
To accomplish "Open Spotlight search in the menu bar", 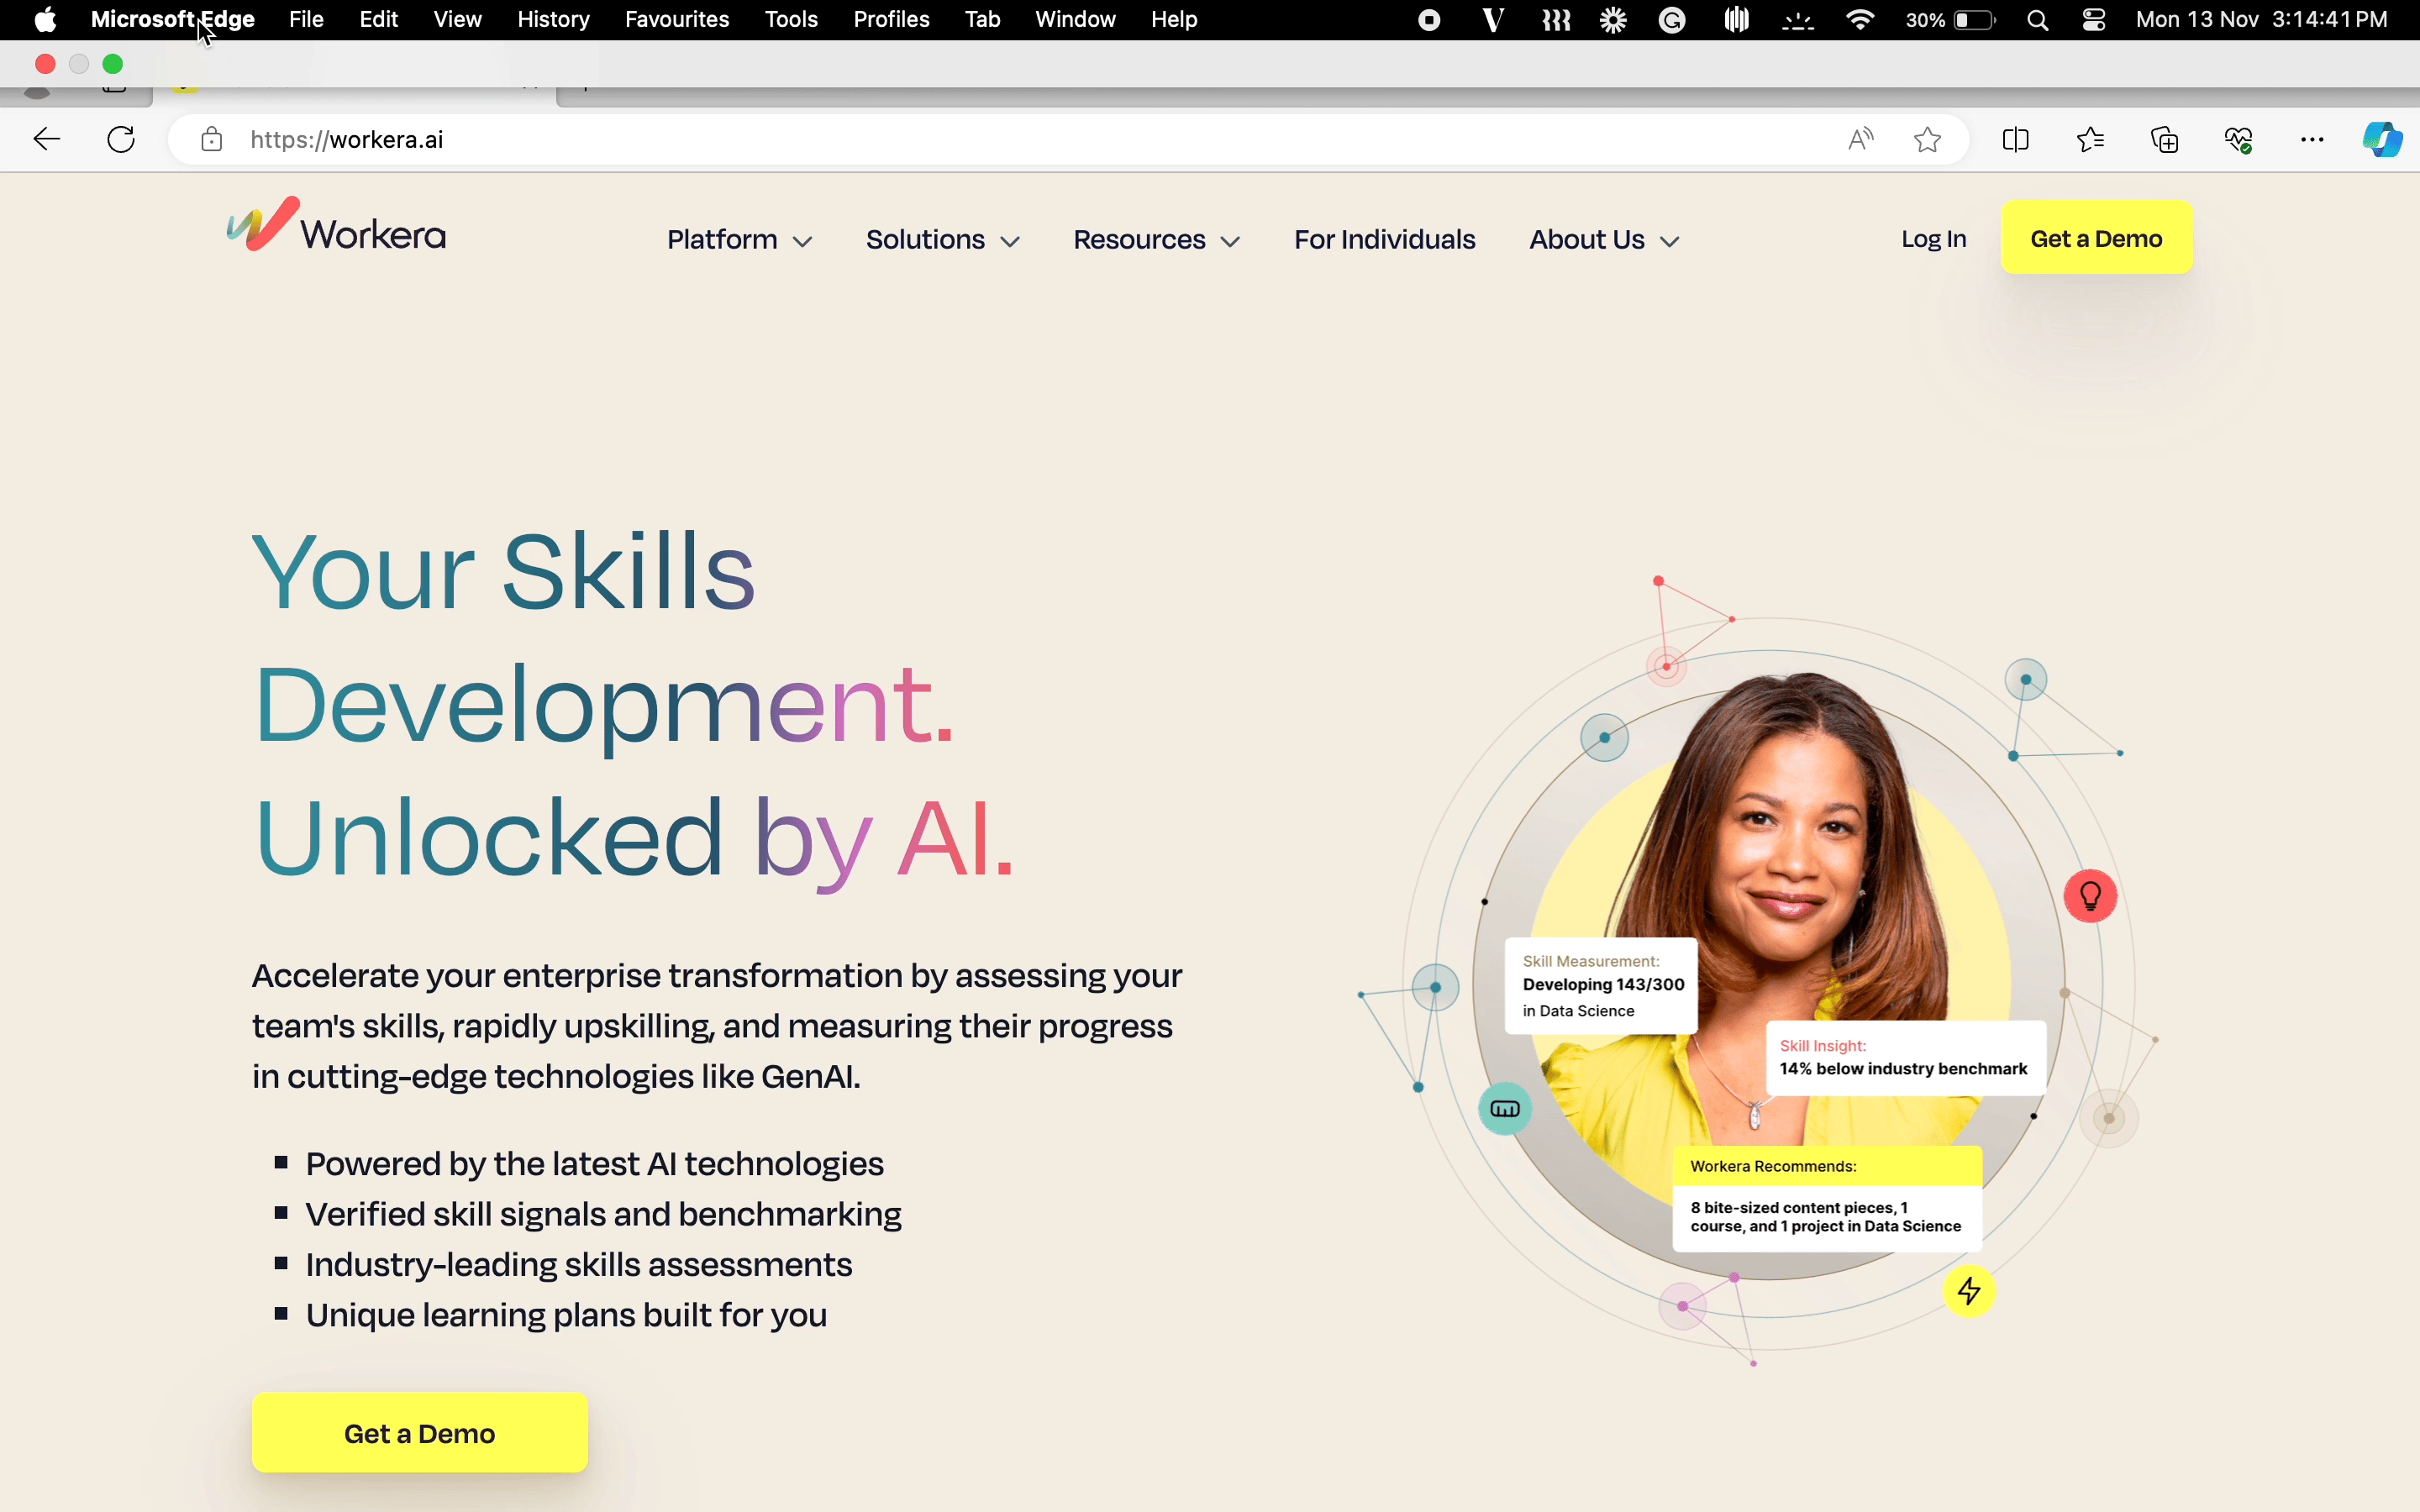I will (2037, 20).
